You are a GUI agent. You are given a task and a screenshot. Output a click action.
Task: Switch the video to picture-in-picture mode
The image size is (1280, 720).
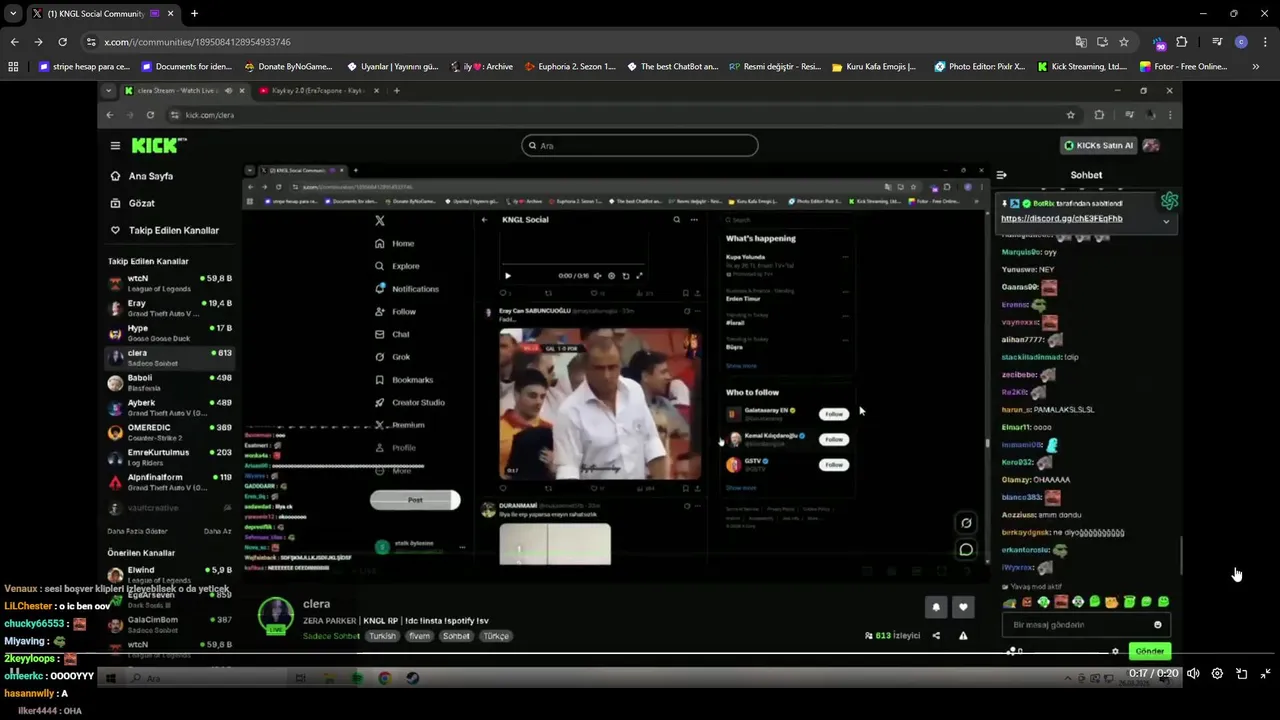click(x=1241, y=674)
